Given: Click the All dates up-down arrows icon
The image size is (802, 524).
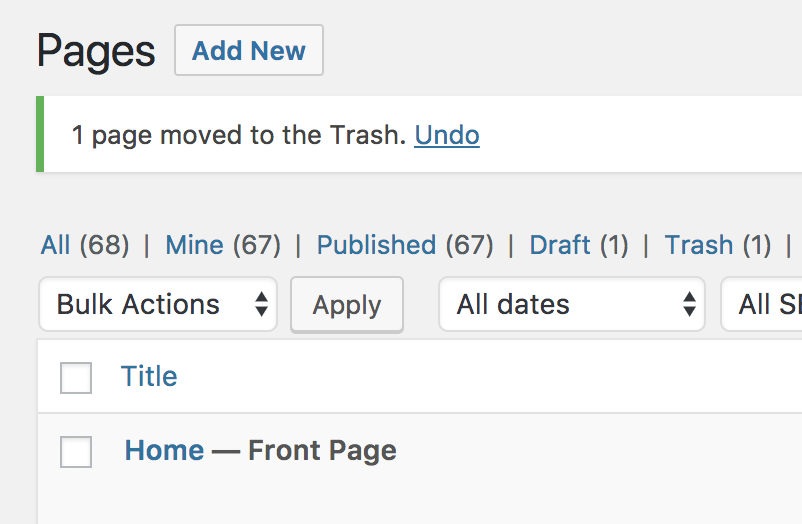Looking at the screenshot, I should [x=689, y=305].
